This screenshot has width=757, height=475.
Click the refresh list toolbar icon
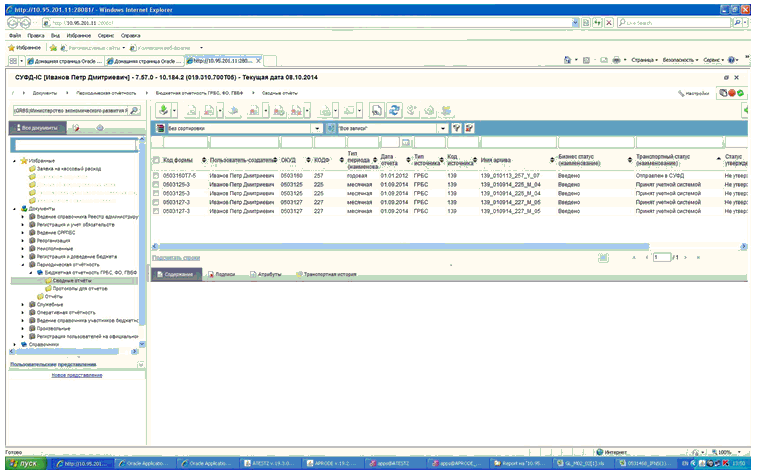396,109
